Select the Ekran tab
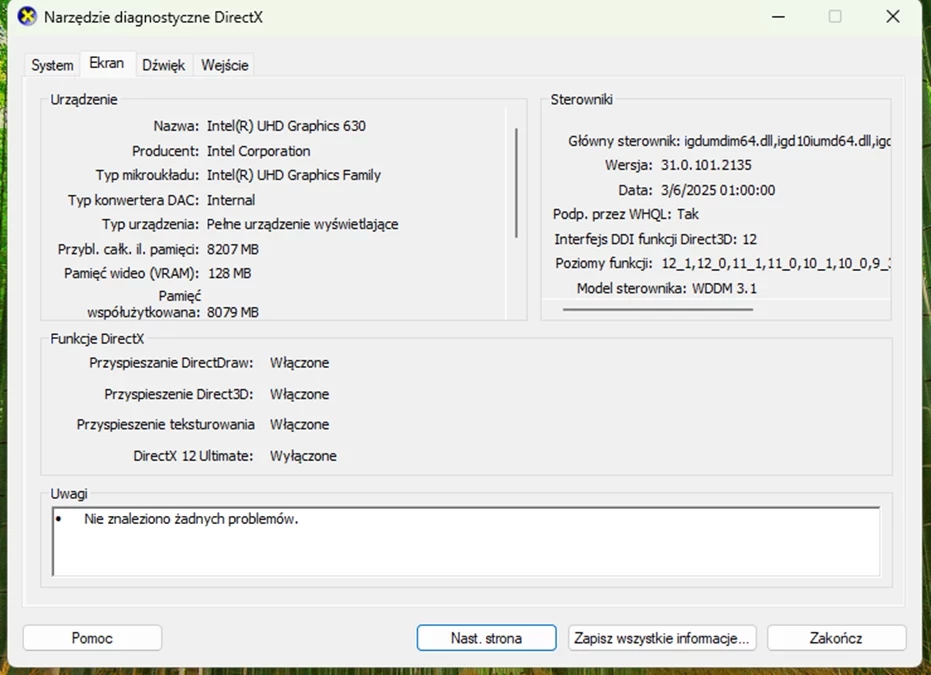This screenshot has height=675, width=931. coord(107,62)
